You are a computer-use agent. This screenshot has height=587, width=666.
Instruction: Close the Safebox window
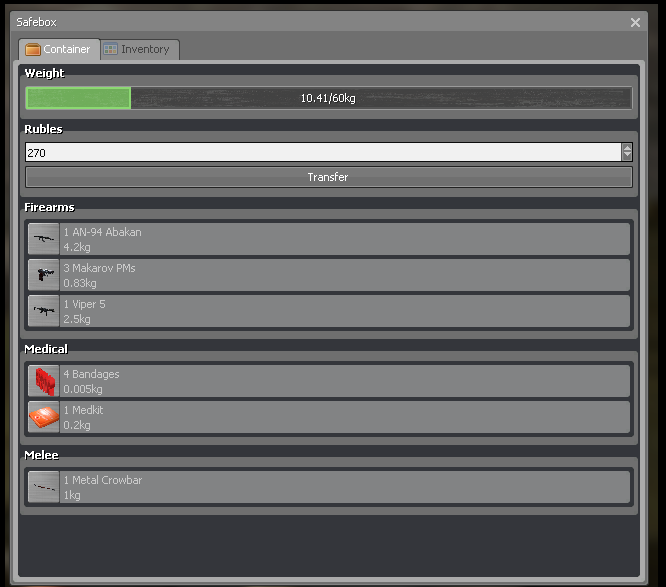pos(635,23)
